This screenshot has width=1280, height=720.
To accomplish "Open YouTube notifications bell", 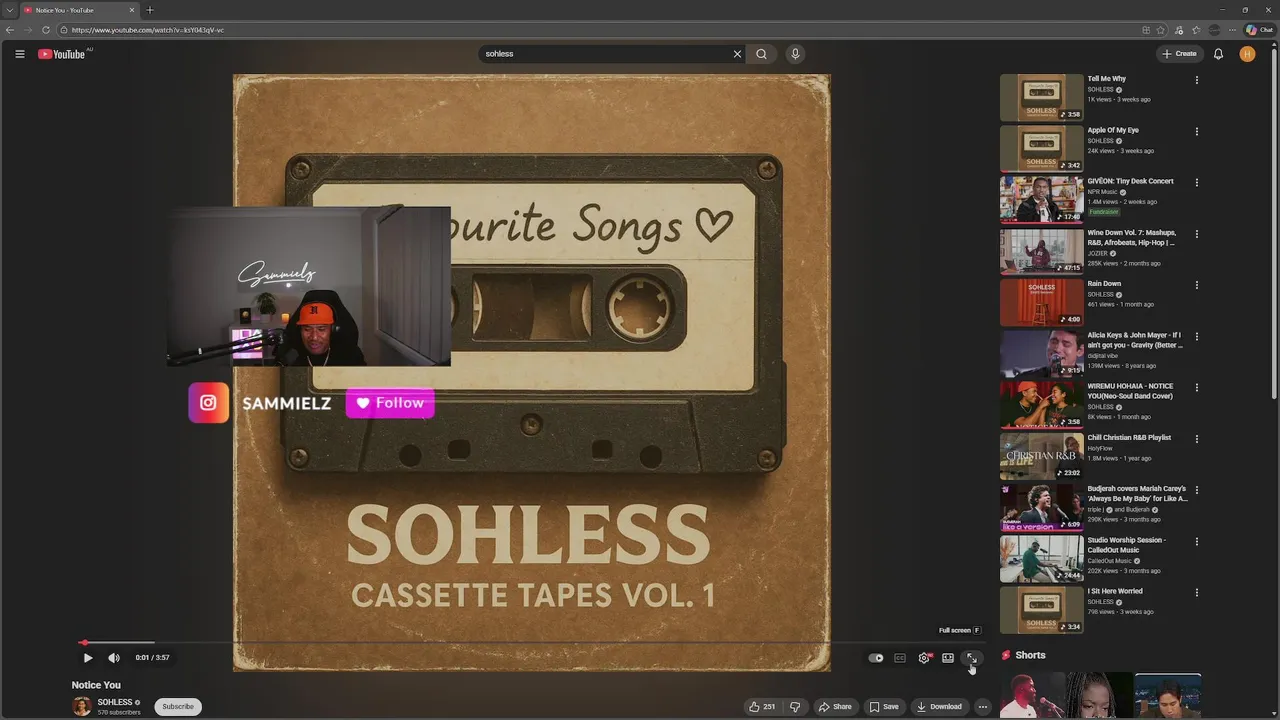I will pyautogui.click(x=1218, y=54).
